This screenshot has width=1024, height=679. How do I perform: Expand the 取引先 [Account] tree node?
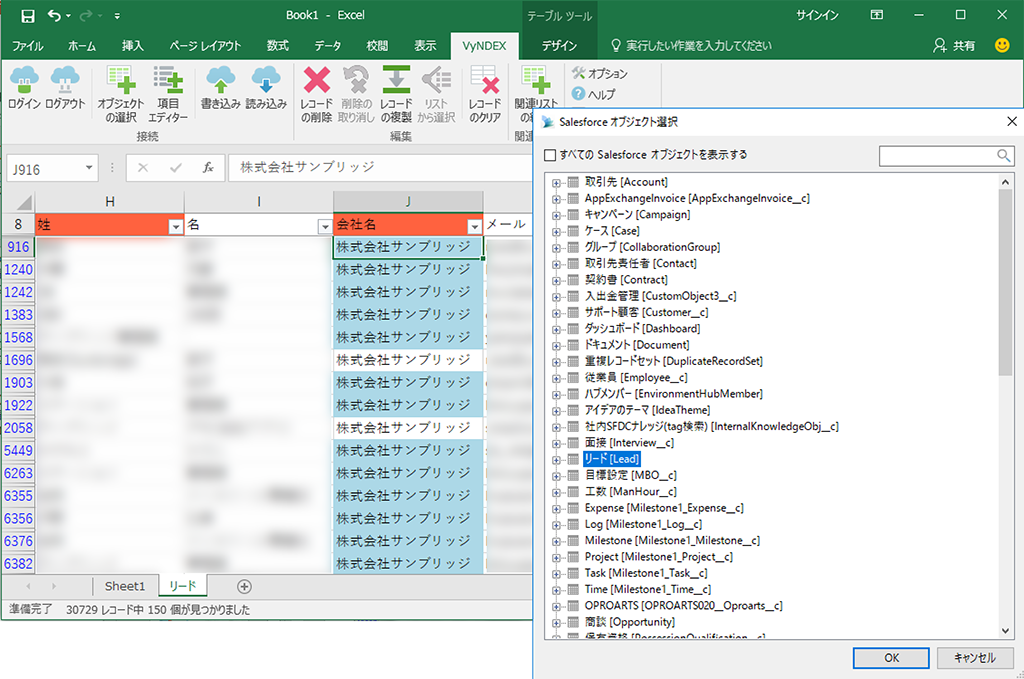tap(557, 182)
